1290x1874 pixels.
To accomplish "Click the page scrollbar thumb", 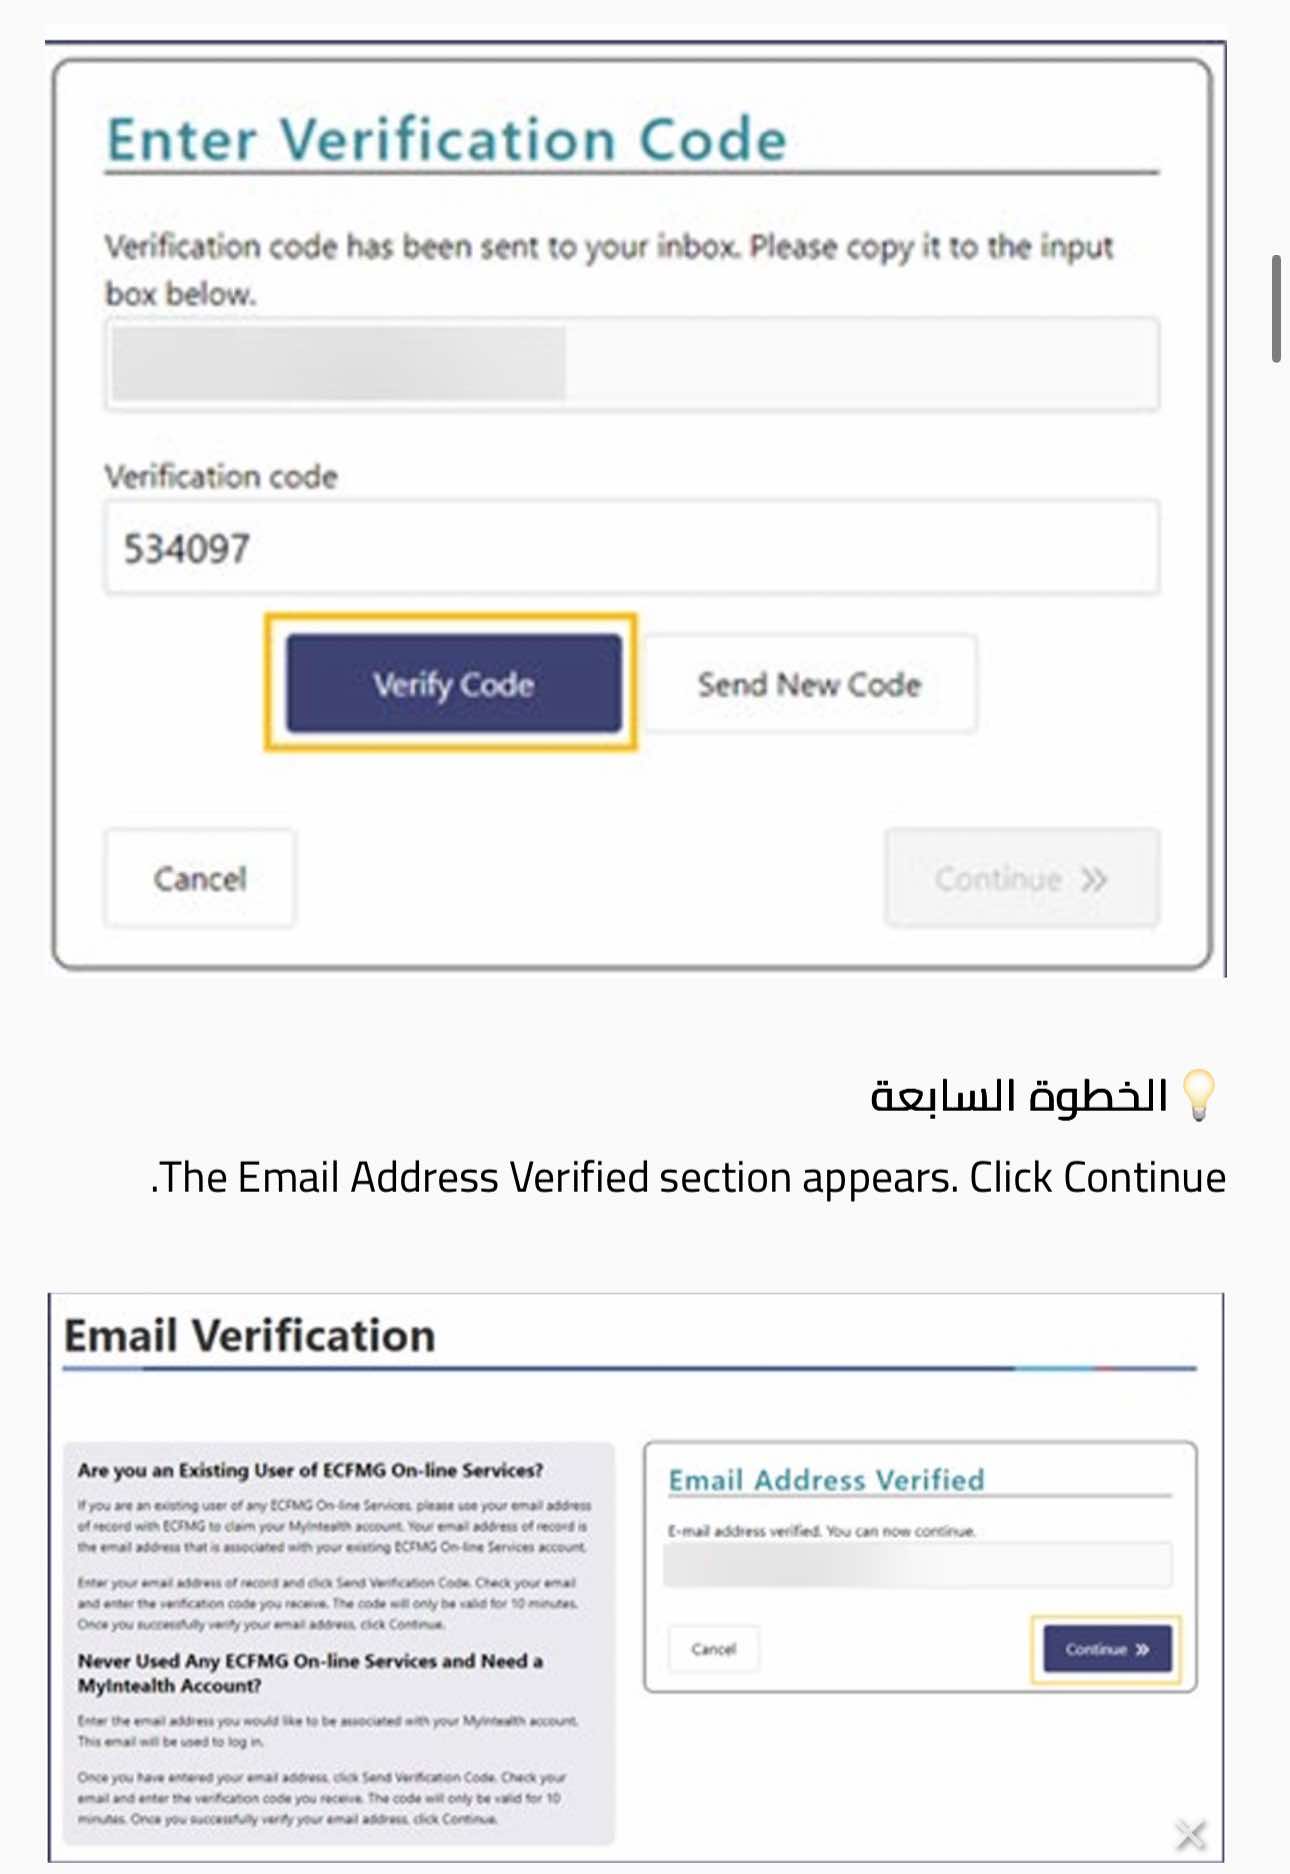I will 1276,308.
